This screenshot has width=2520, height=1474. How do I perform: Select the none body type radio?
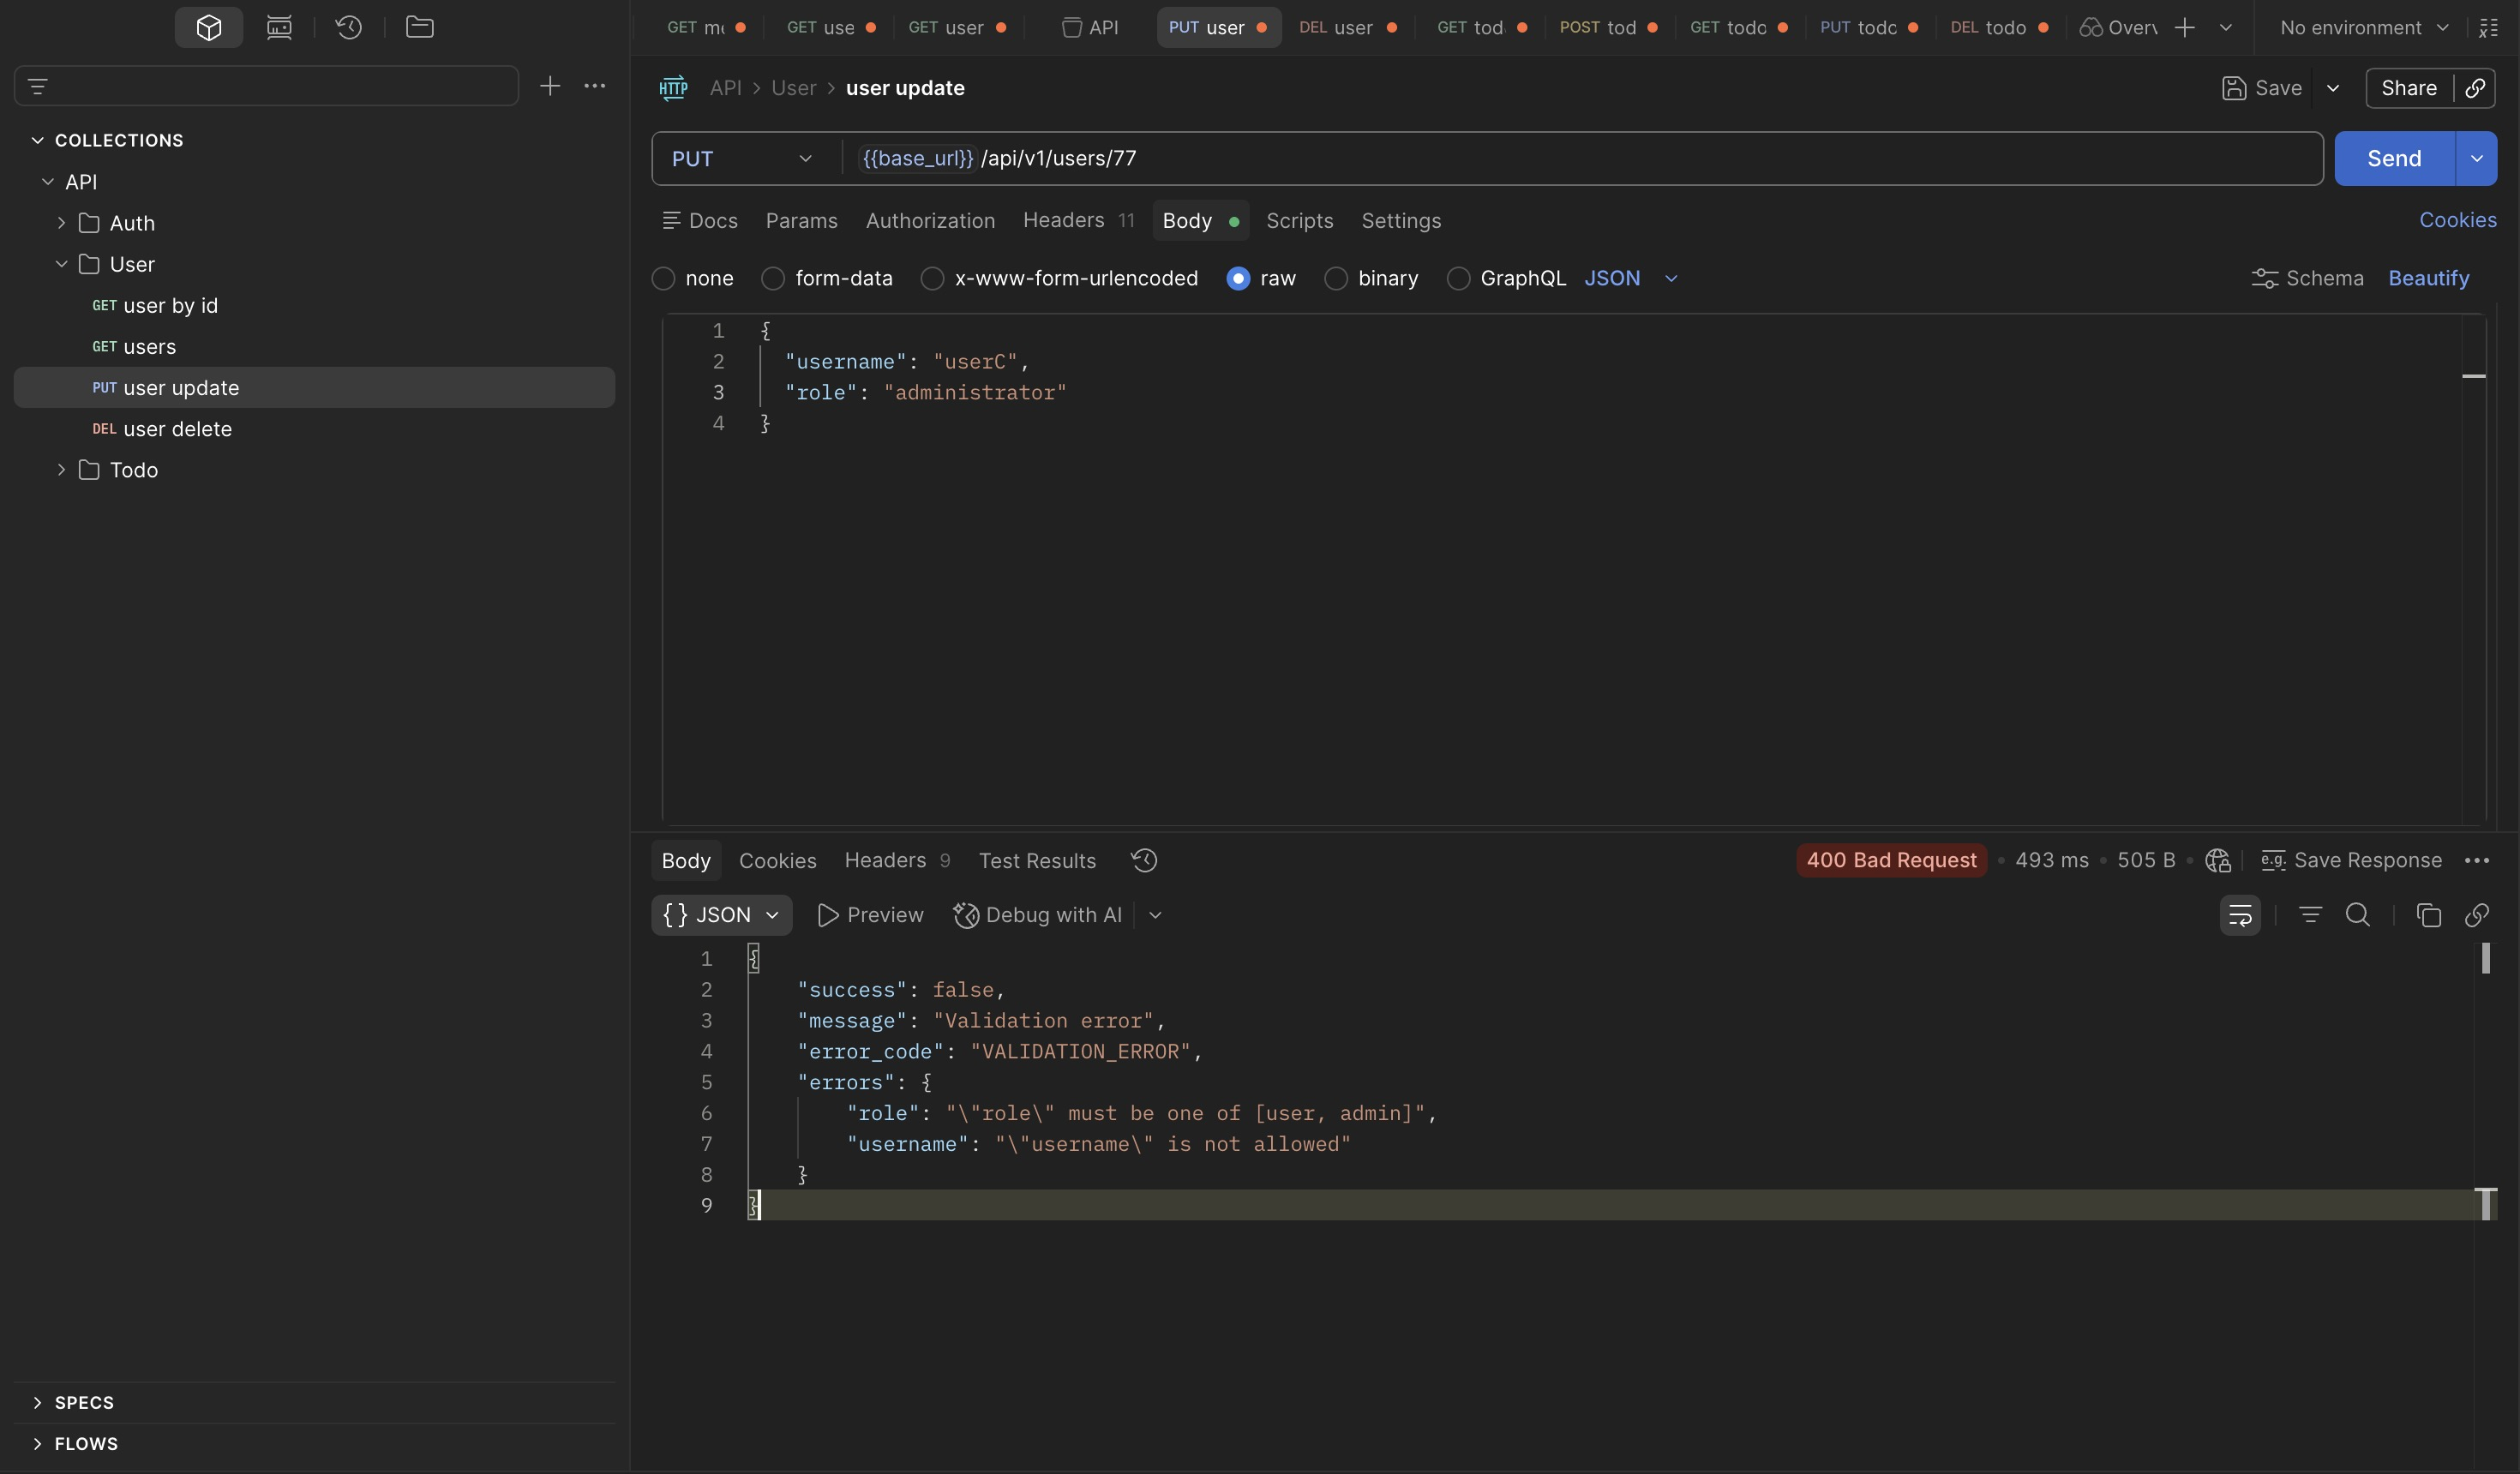[x=664, y=278]
